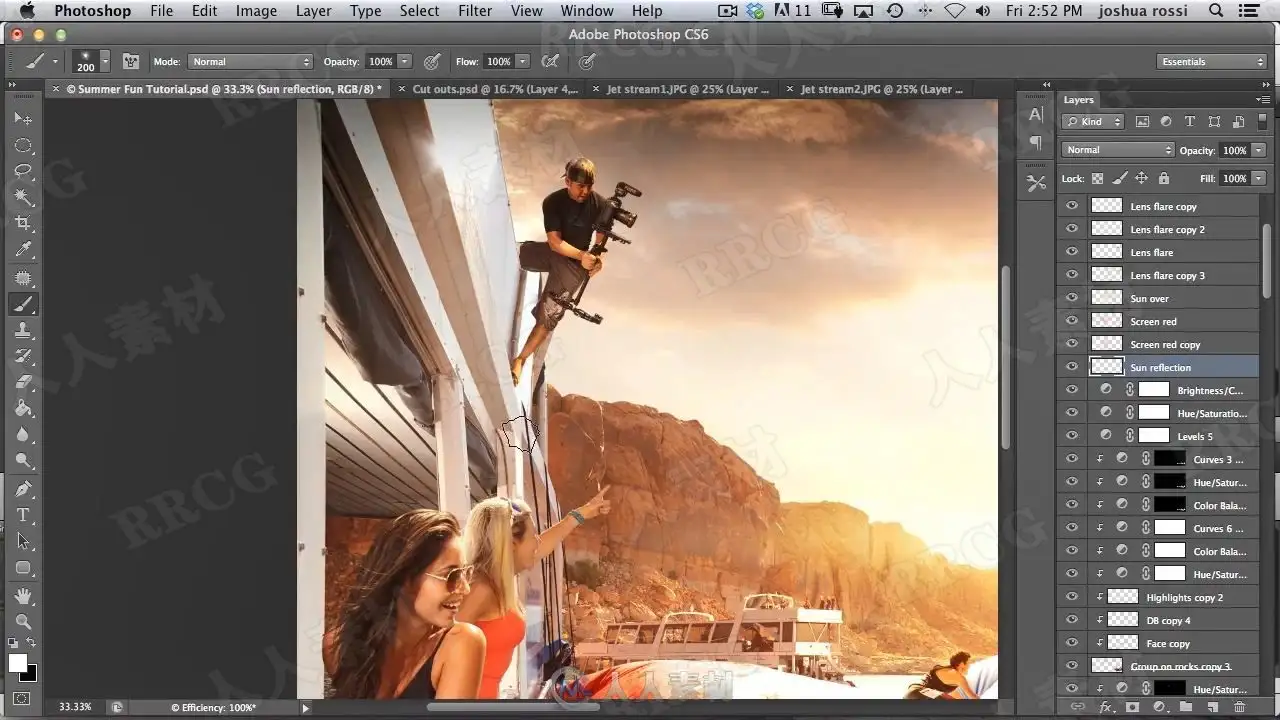Click the brush Opacity value field
The width and height of the screenshot is (1280, 720).
point(380,62)
